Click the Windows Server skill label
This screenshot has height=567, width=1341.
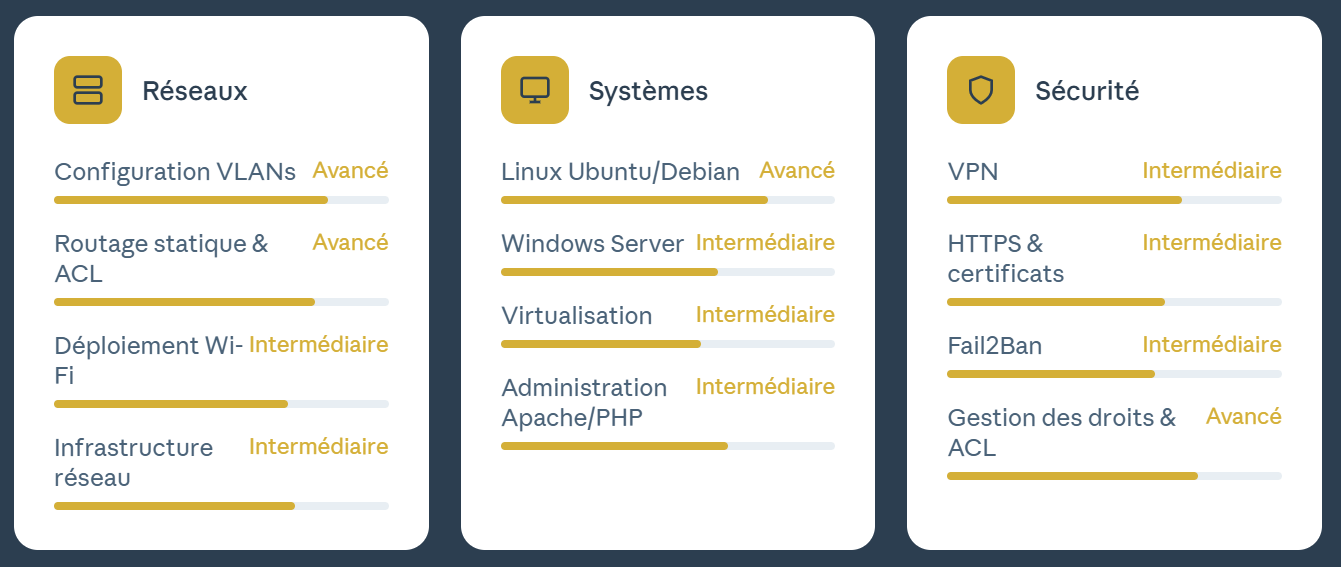(592, 244)
